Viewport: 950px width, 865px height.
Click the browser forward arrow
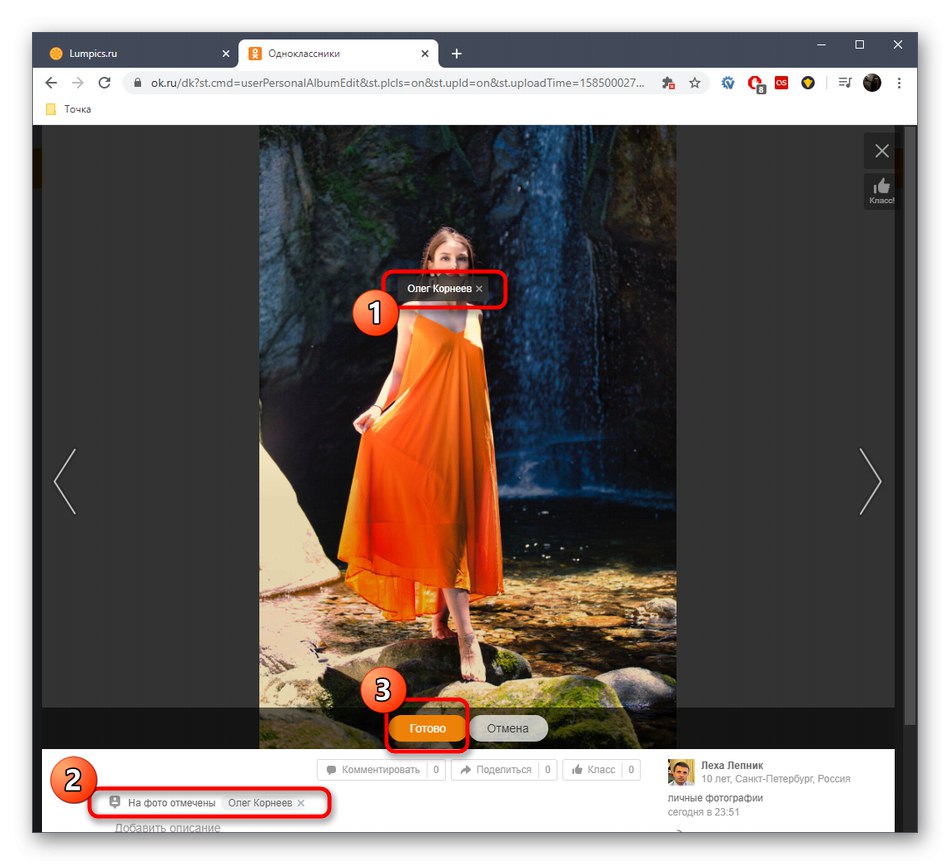[78, 83]
